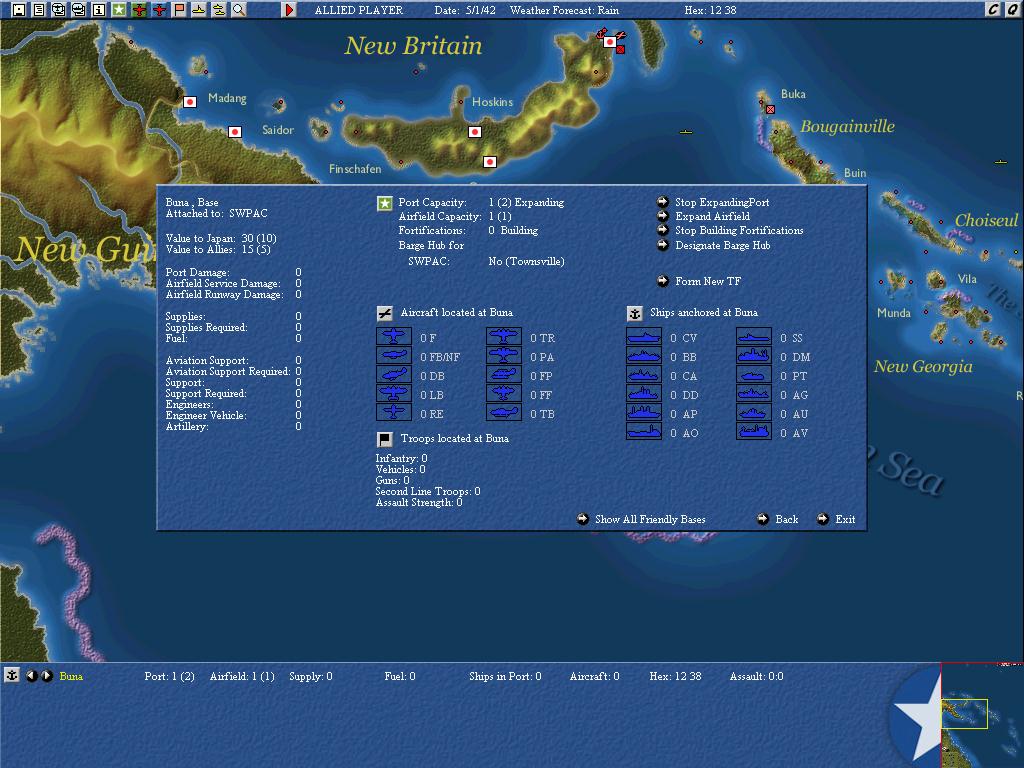The image size is (1024, 768).
Task: Select the cruiser (CA) ship icon
Action: (644, 375)
